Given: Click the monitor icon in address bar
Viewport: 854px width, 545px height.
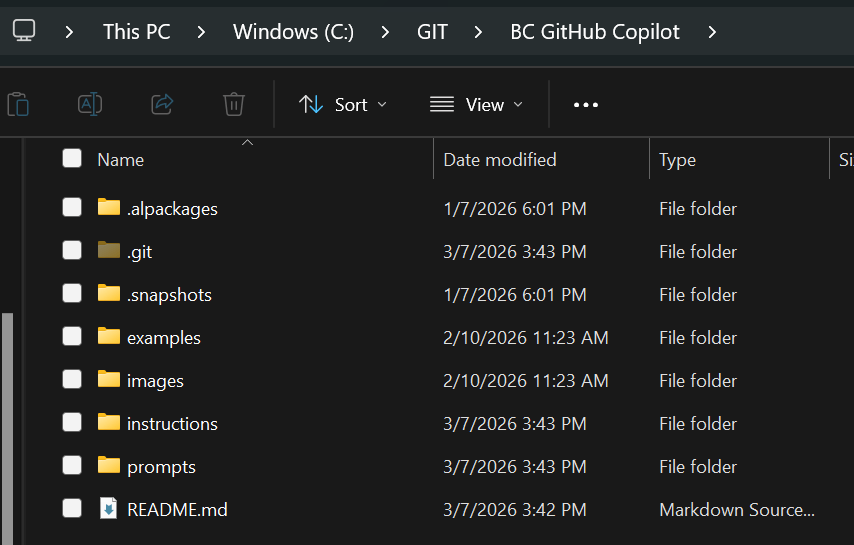Looking at the screenshot, I should click(24, 32).
